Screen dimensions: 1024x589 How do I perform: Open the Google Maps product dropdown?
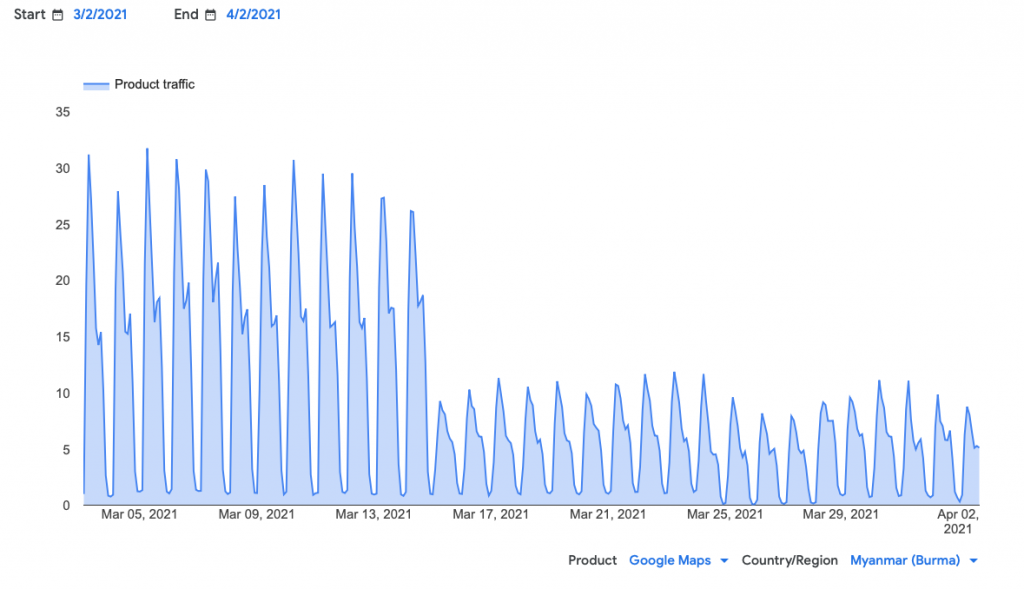click(669, 561)
